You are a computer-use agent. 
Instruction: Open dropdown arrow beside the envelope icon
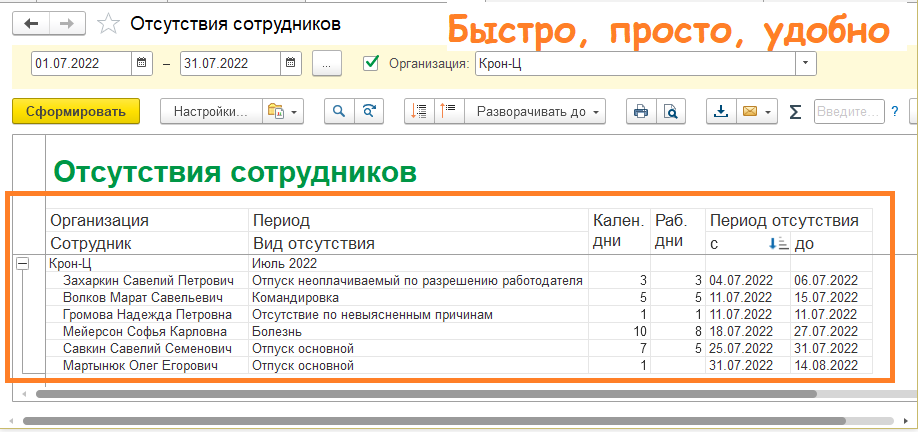pos(768,111)
